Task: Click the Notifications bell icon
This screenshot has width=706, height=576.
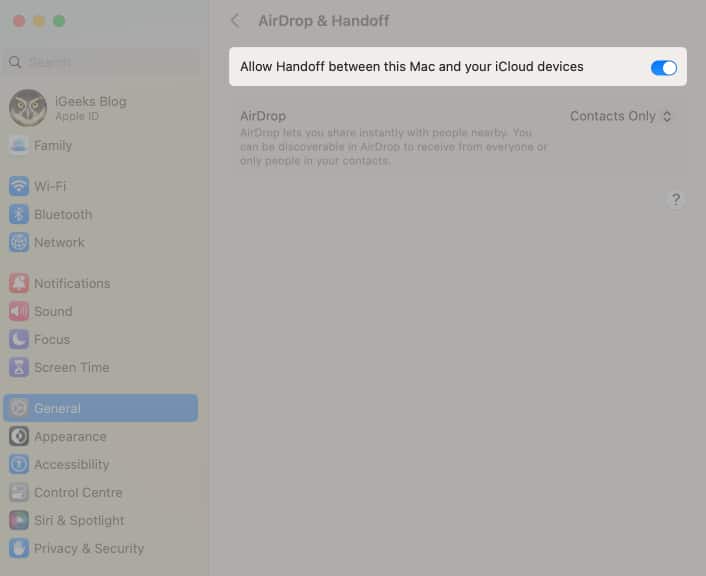Action: point(18,283)
